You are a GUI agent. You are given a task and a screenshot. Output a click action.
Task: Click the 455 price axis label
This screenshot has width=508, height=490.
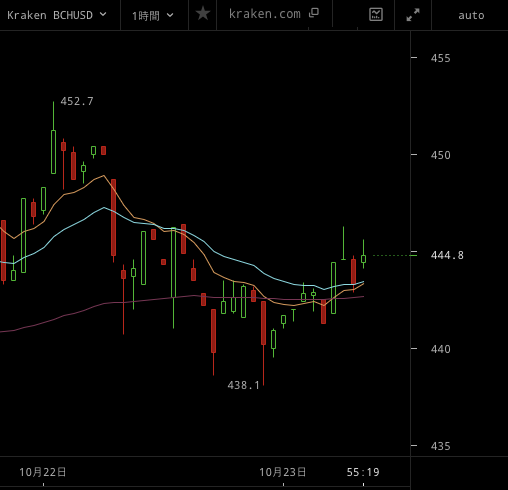440,58
